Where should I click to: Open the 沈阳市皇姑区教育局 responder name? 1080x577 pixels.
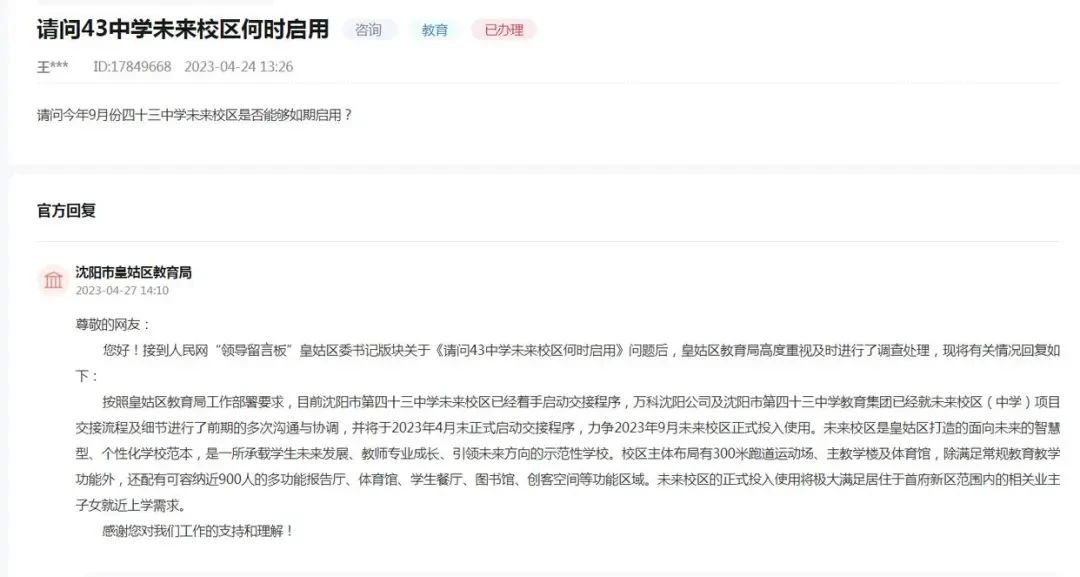pyautogui.click(x=134, y=273)
